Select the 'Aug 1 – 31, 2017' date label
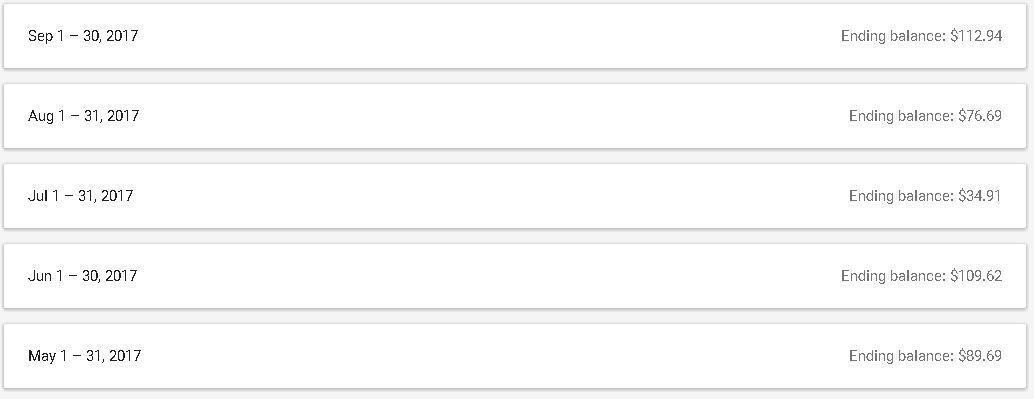Viewport: 1034px width, 399px height. point(84,116)
